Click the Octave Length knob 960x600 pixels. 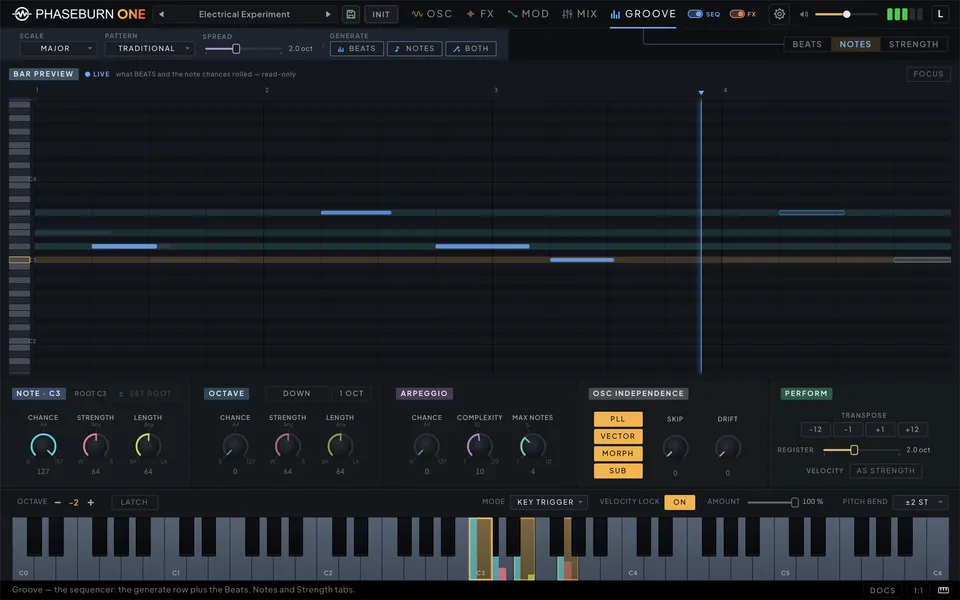point(340,446)
